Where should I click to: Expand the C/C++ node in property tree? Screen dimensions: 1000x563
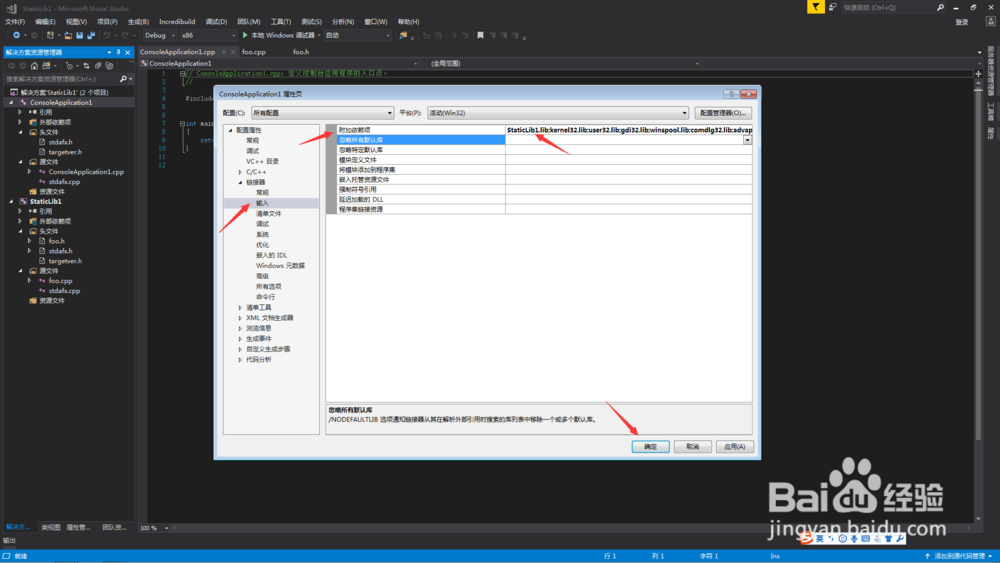click(x=240, y=172)
